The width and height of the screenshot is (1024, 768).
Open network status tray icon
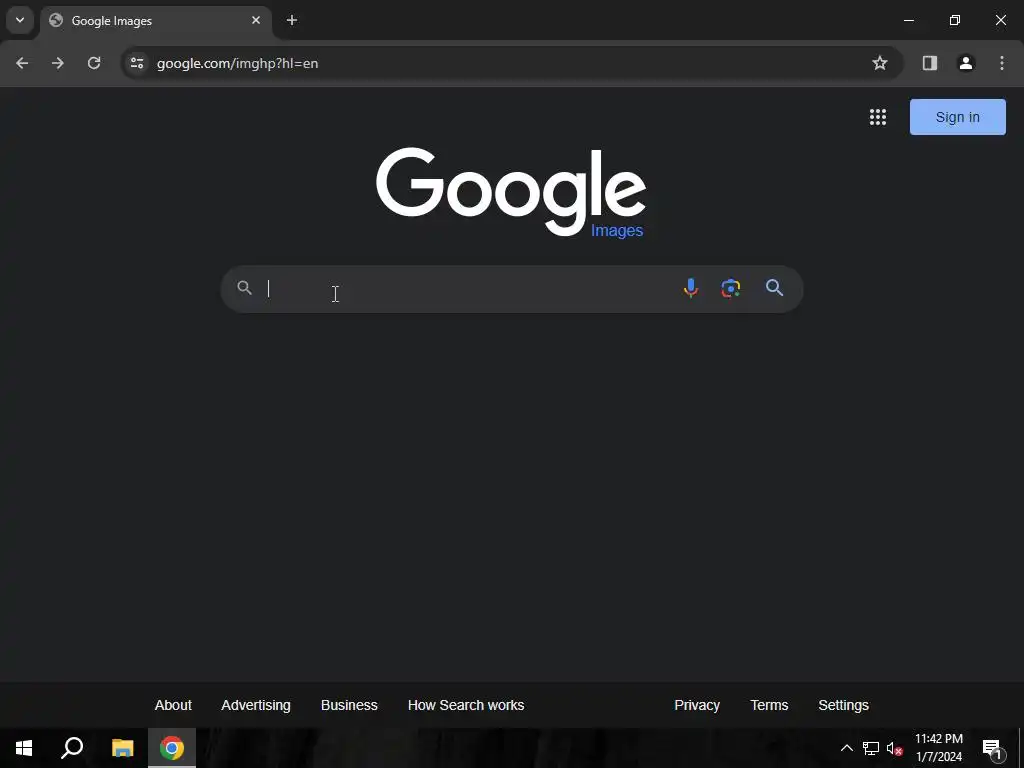click(x=871, y=748)
